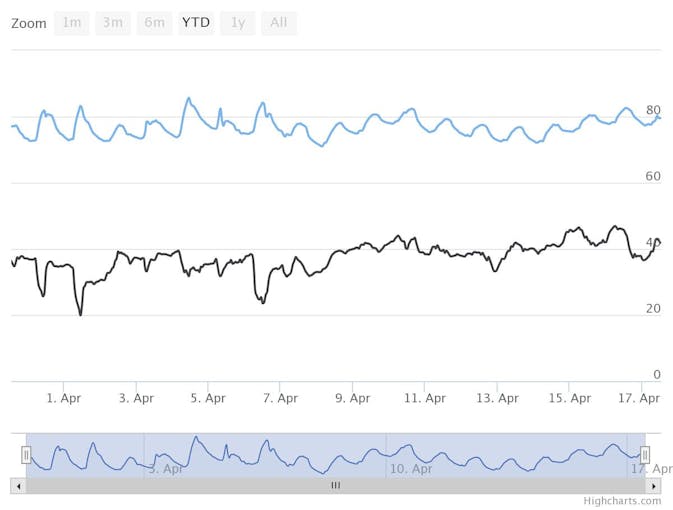673x510 pixels.
Task: Click the navigator right range handle
Action: (x=645, y=455)
